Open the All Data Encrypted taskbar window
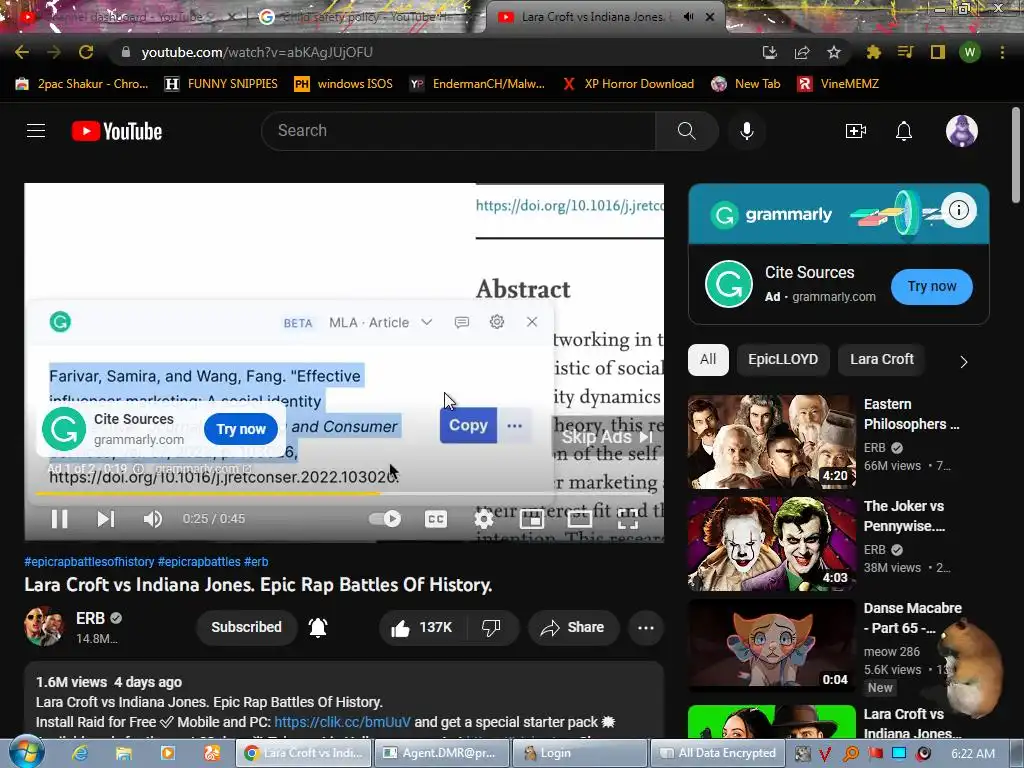This screenshot has height=768, width=1024. (x=716, y=753)
